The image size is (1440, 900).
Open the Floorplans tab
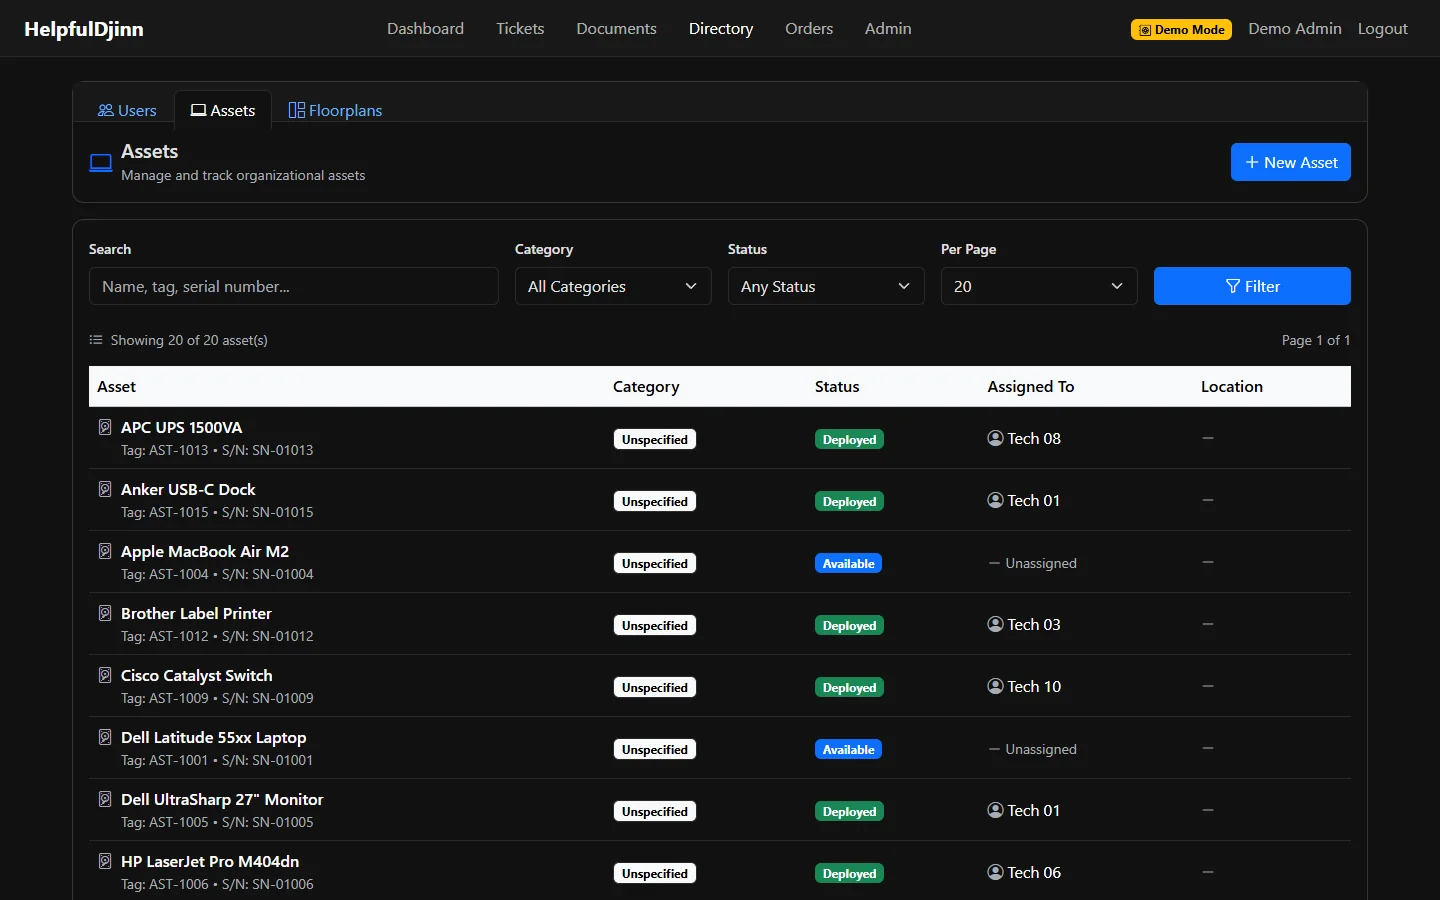coord(335,110)
